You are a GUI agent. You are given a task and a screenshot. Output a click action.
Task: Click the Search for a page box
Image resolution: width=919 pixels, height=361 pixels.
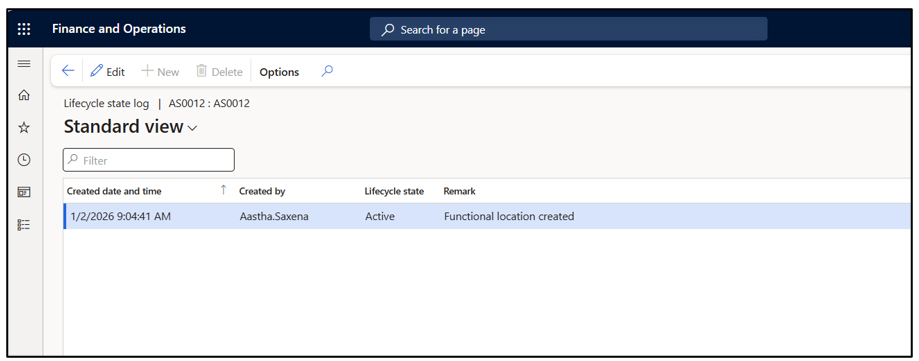coord(568,29)
